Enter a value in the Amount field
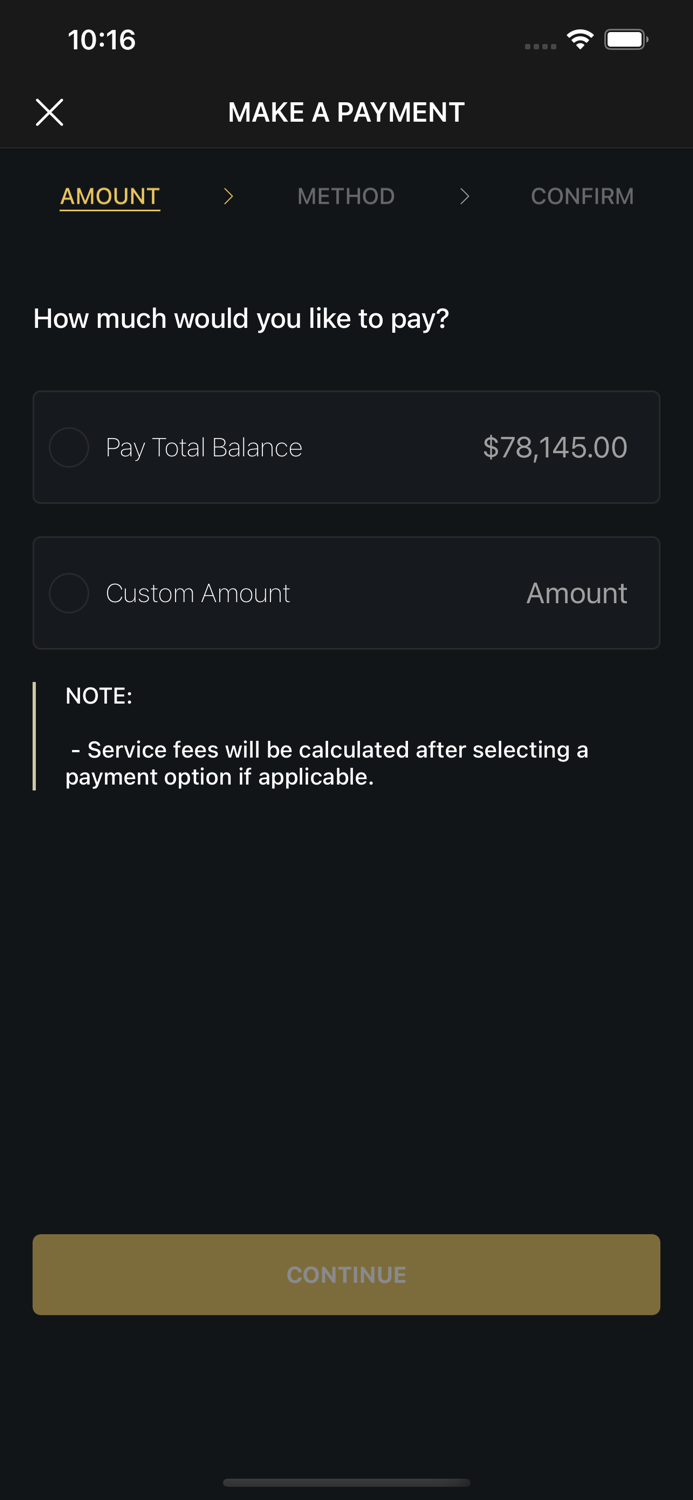This screenshot has width=693, height=1500. (577, 593)
